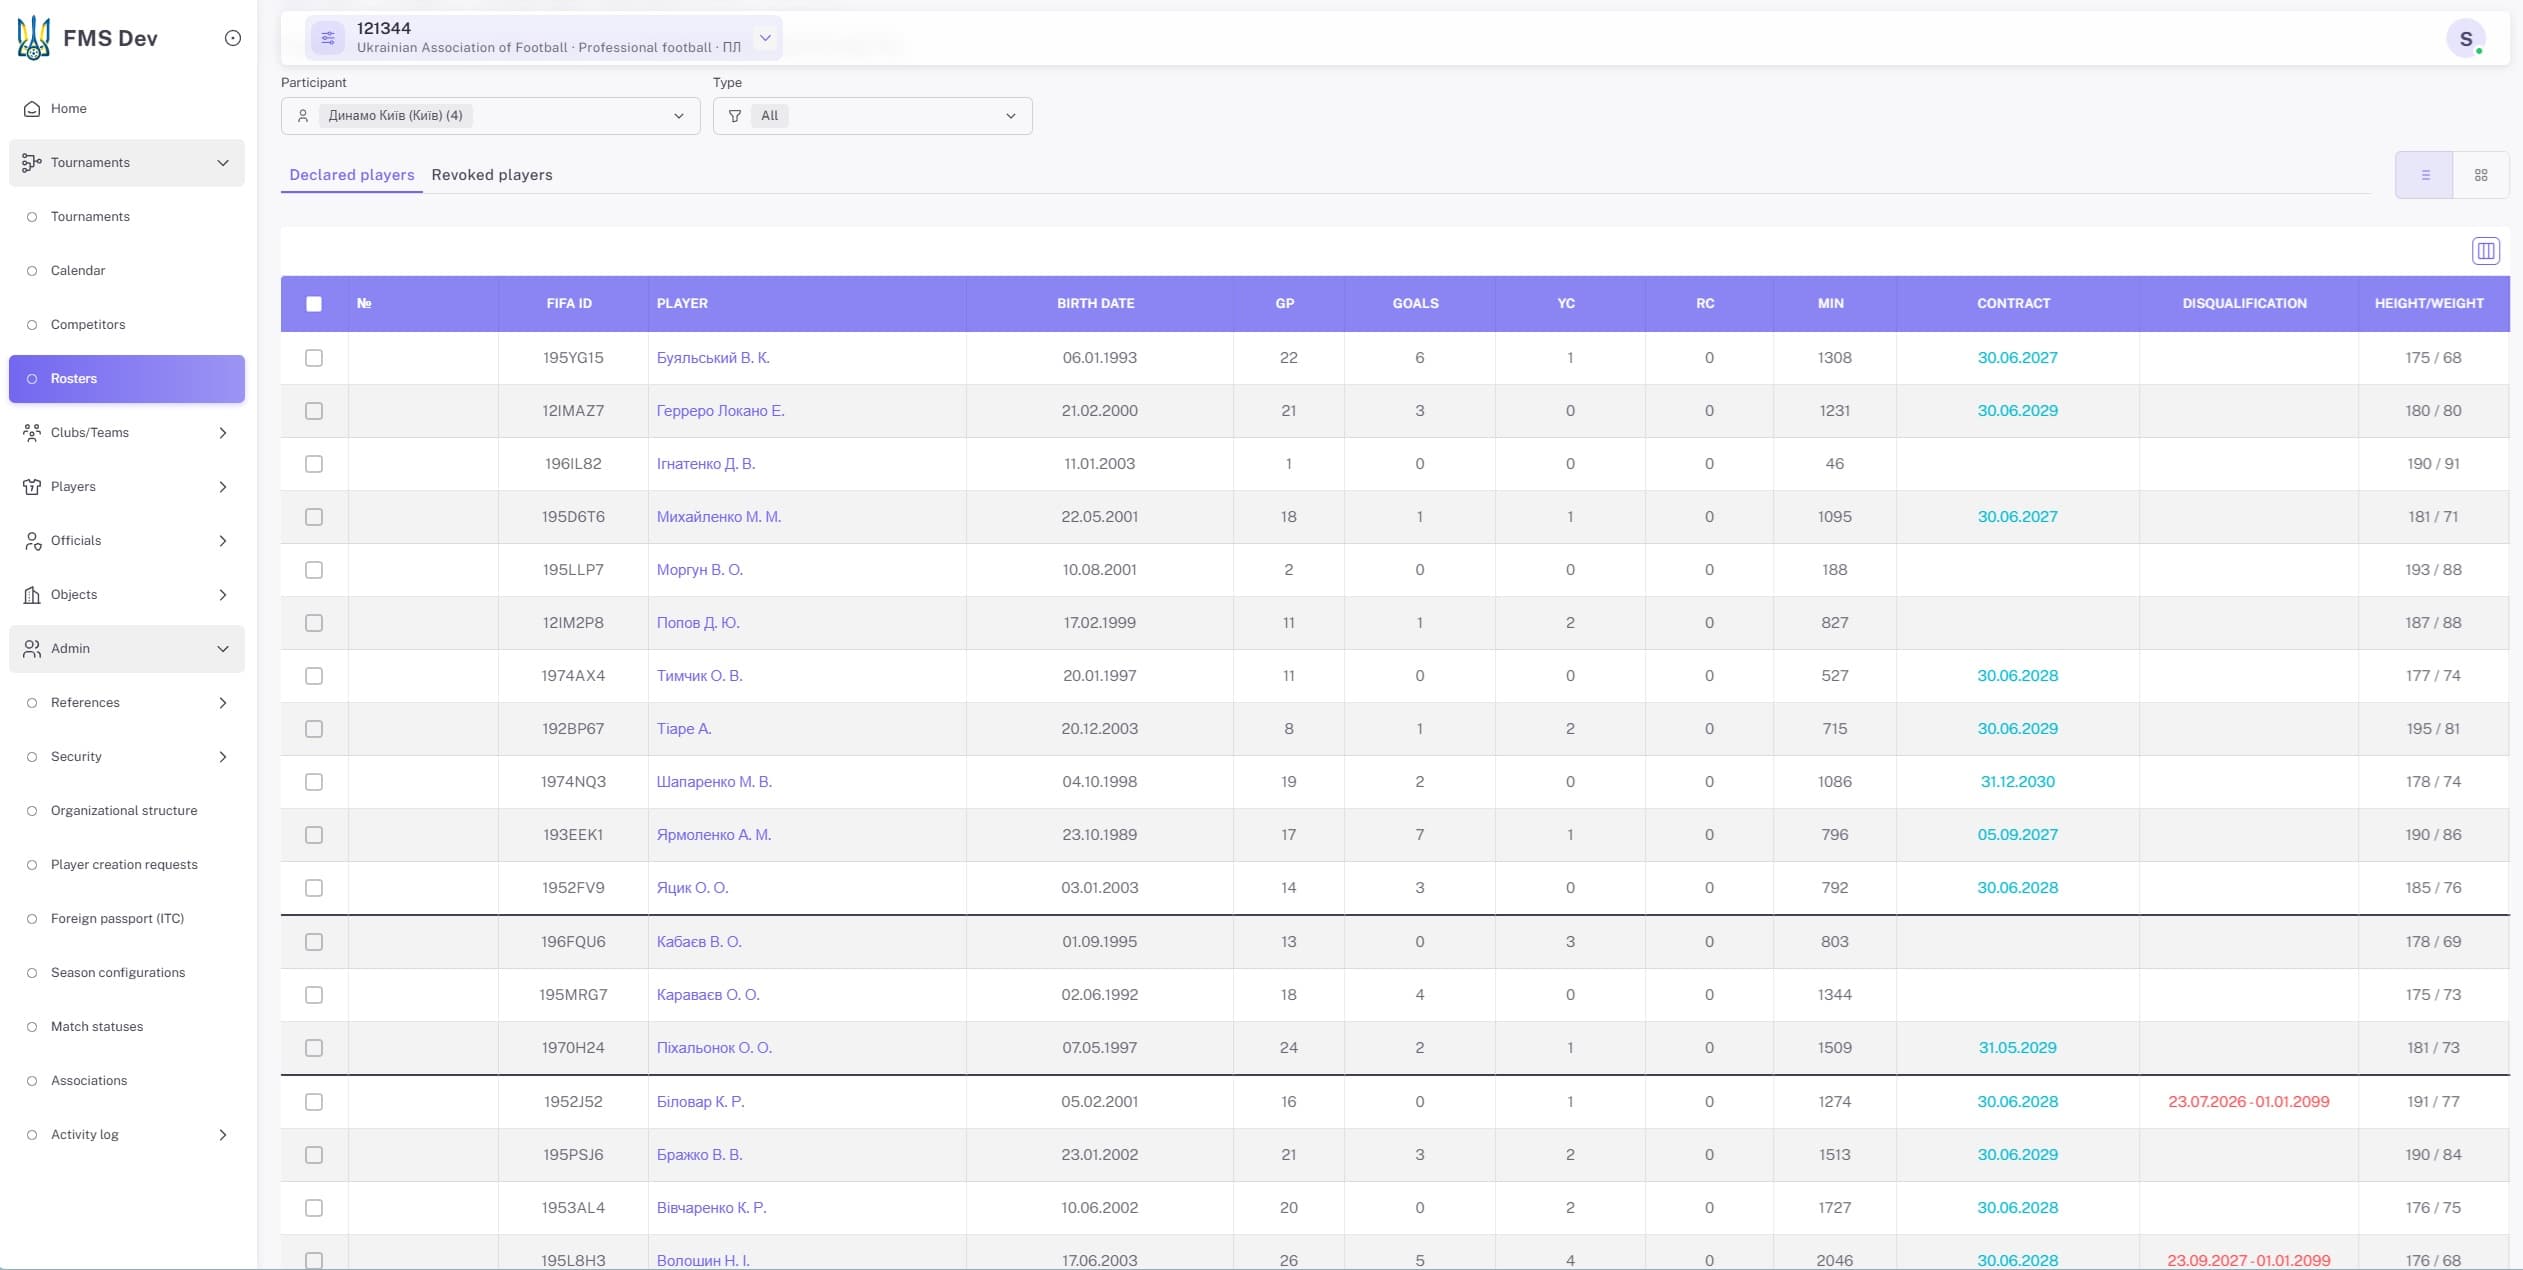Screen dimensions: 2523x1270
Task: Sort table by BIRTH DATE column header
Action: [x=1095, y=303]
